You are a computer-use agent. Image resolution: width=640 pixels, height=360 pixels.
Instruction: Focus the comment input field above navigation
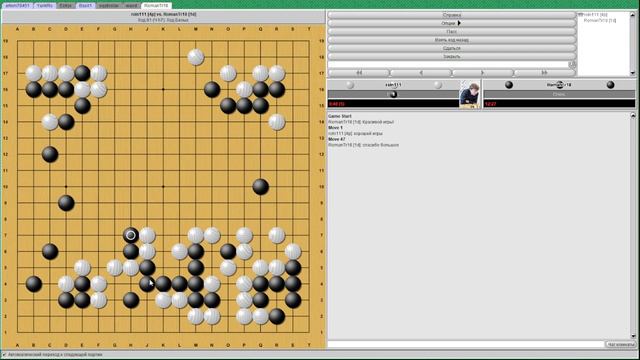(448, 64)
